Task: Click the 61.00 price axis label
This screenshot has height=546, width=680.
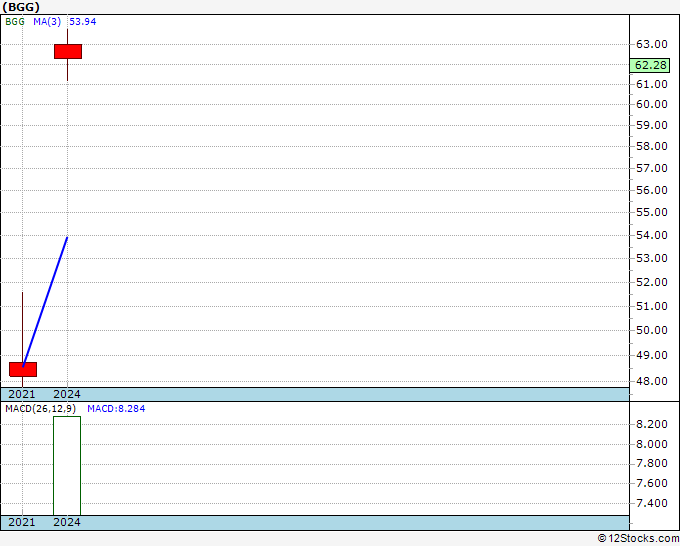Action: 651,84
